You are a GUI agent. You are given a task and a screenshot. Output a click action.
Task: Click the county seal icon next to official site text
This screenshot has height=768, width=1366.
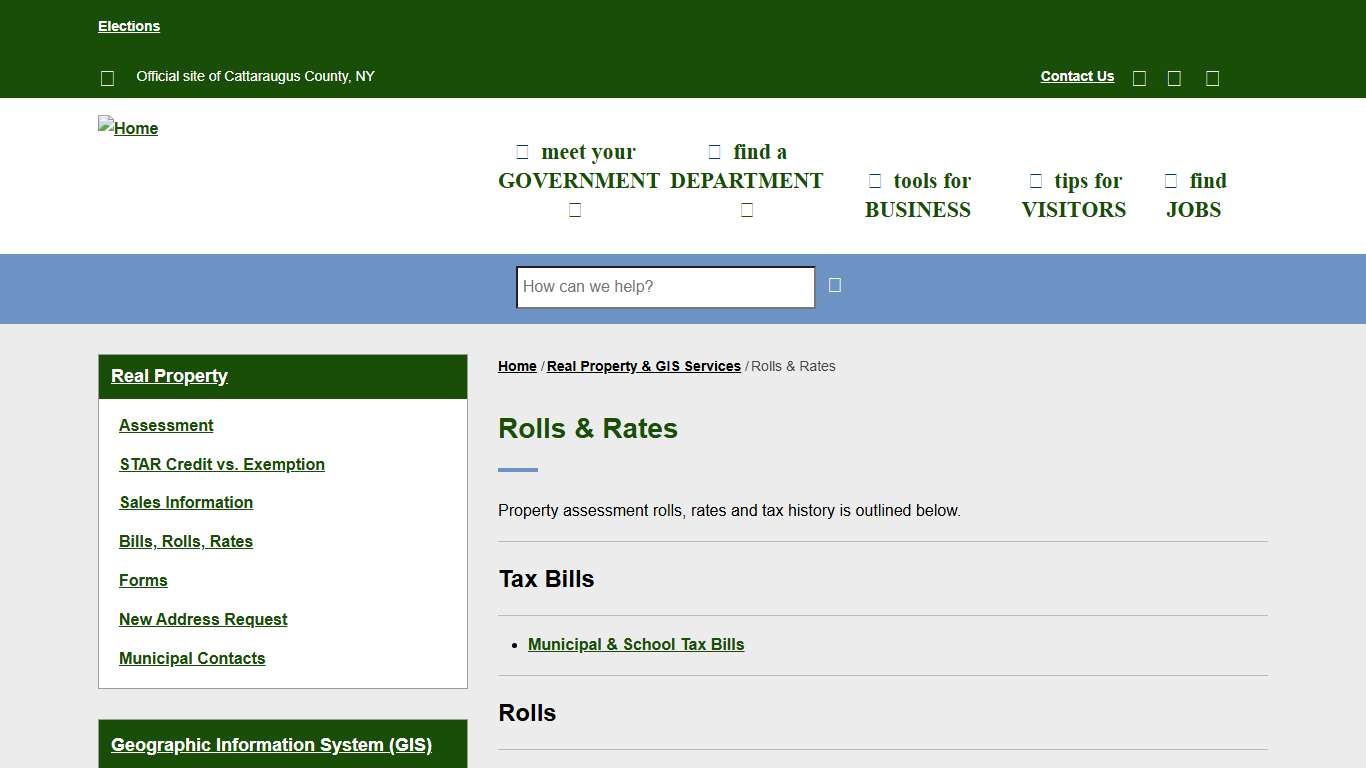(x=107, y=77)
